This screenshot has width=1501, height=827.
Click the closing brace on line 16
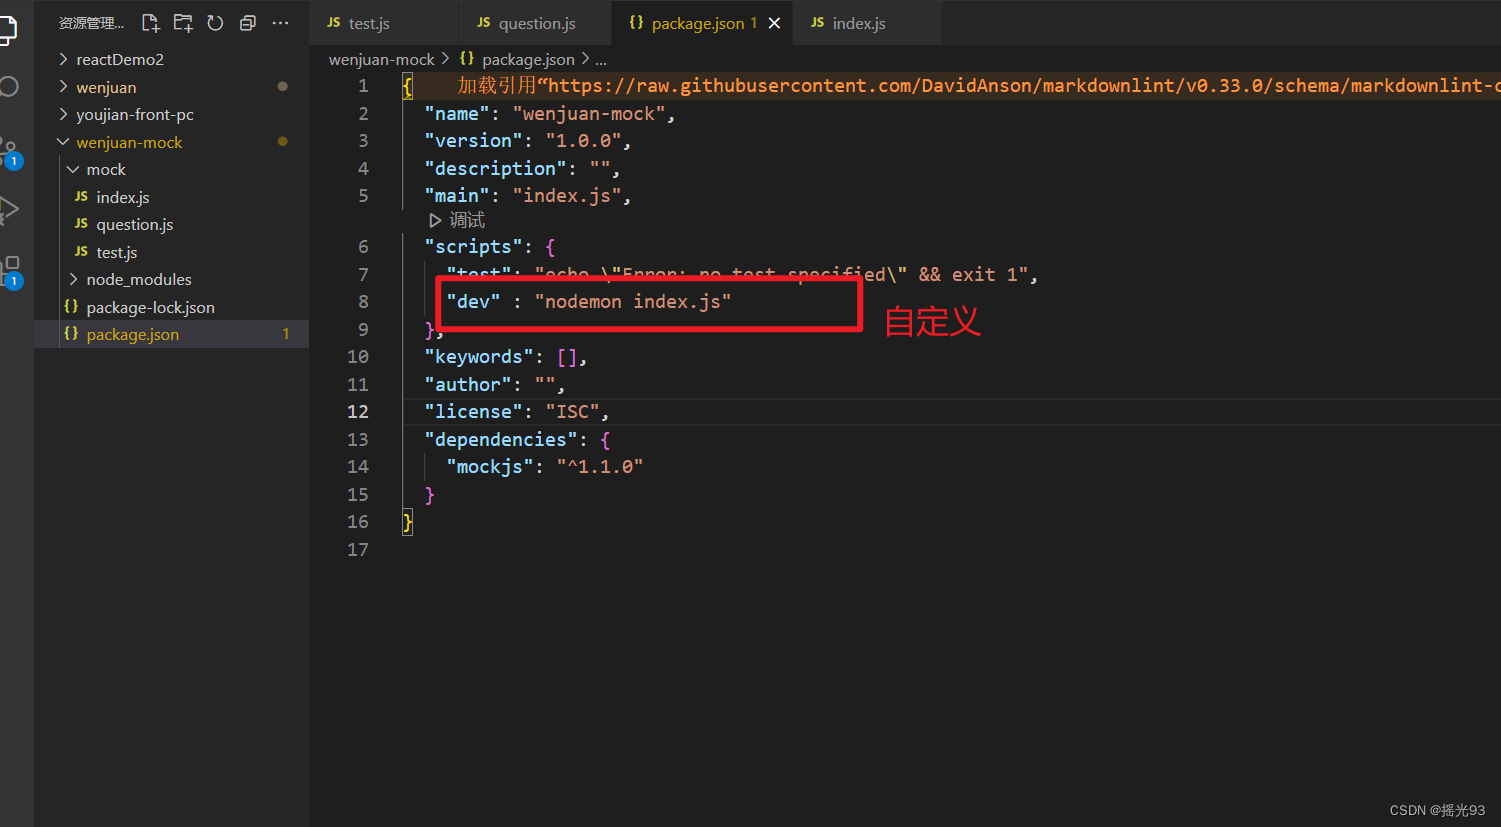tap(407, 522)
